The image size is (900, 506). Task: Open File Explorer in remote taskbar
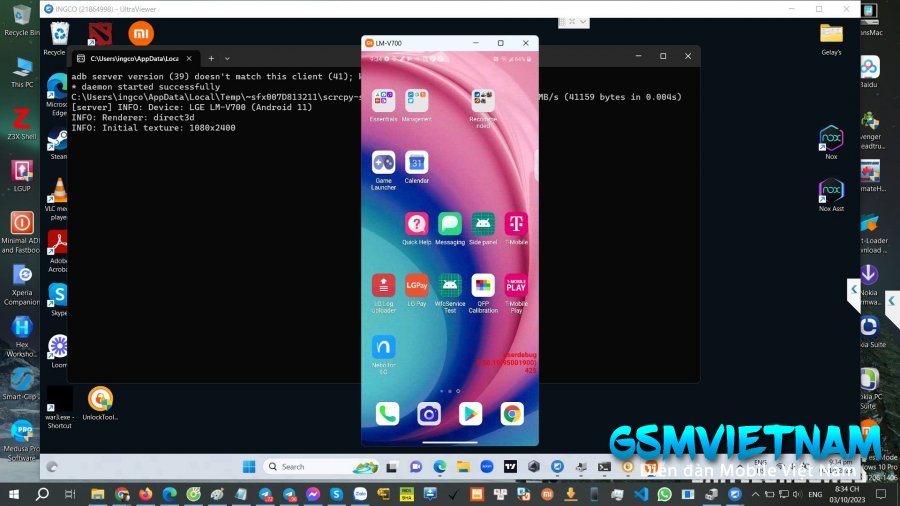coord(463,466)
